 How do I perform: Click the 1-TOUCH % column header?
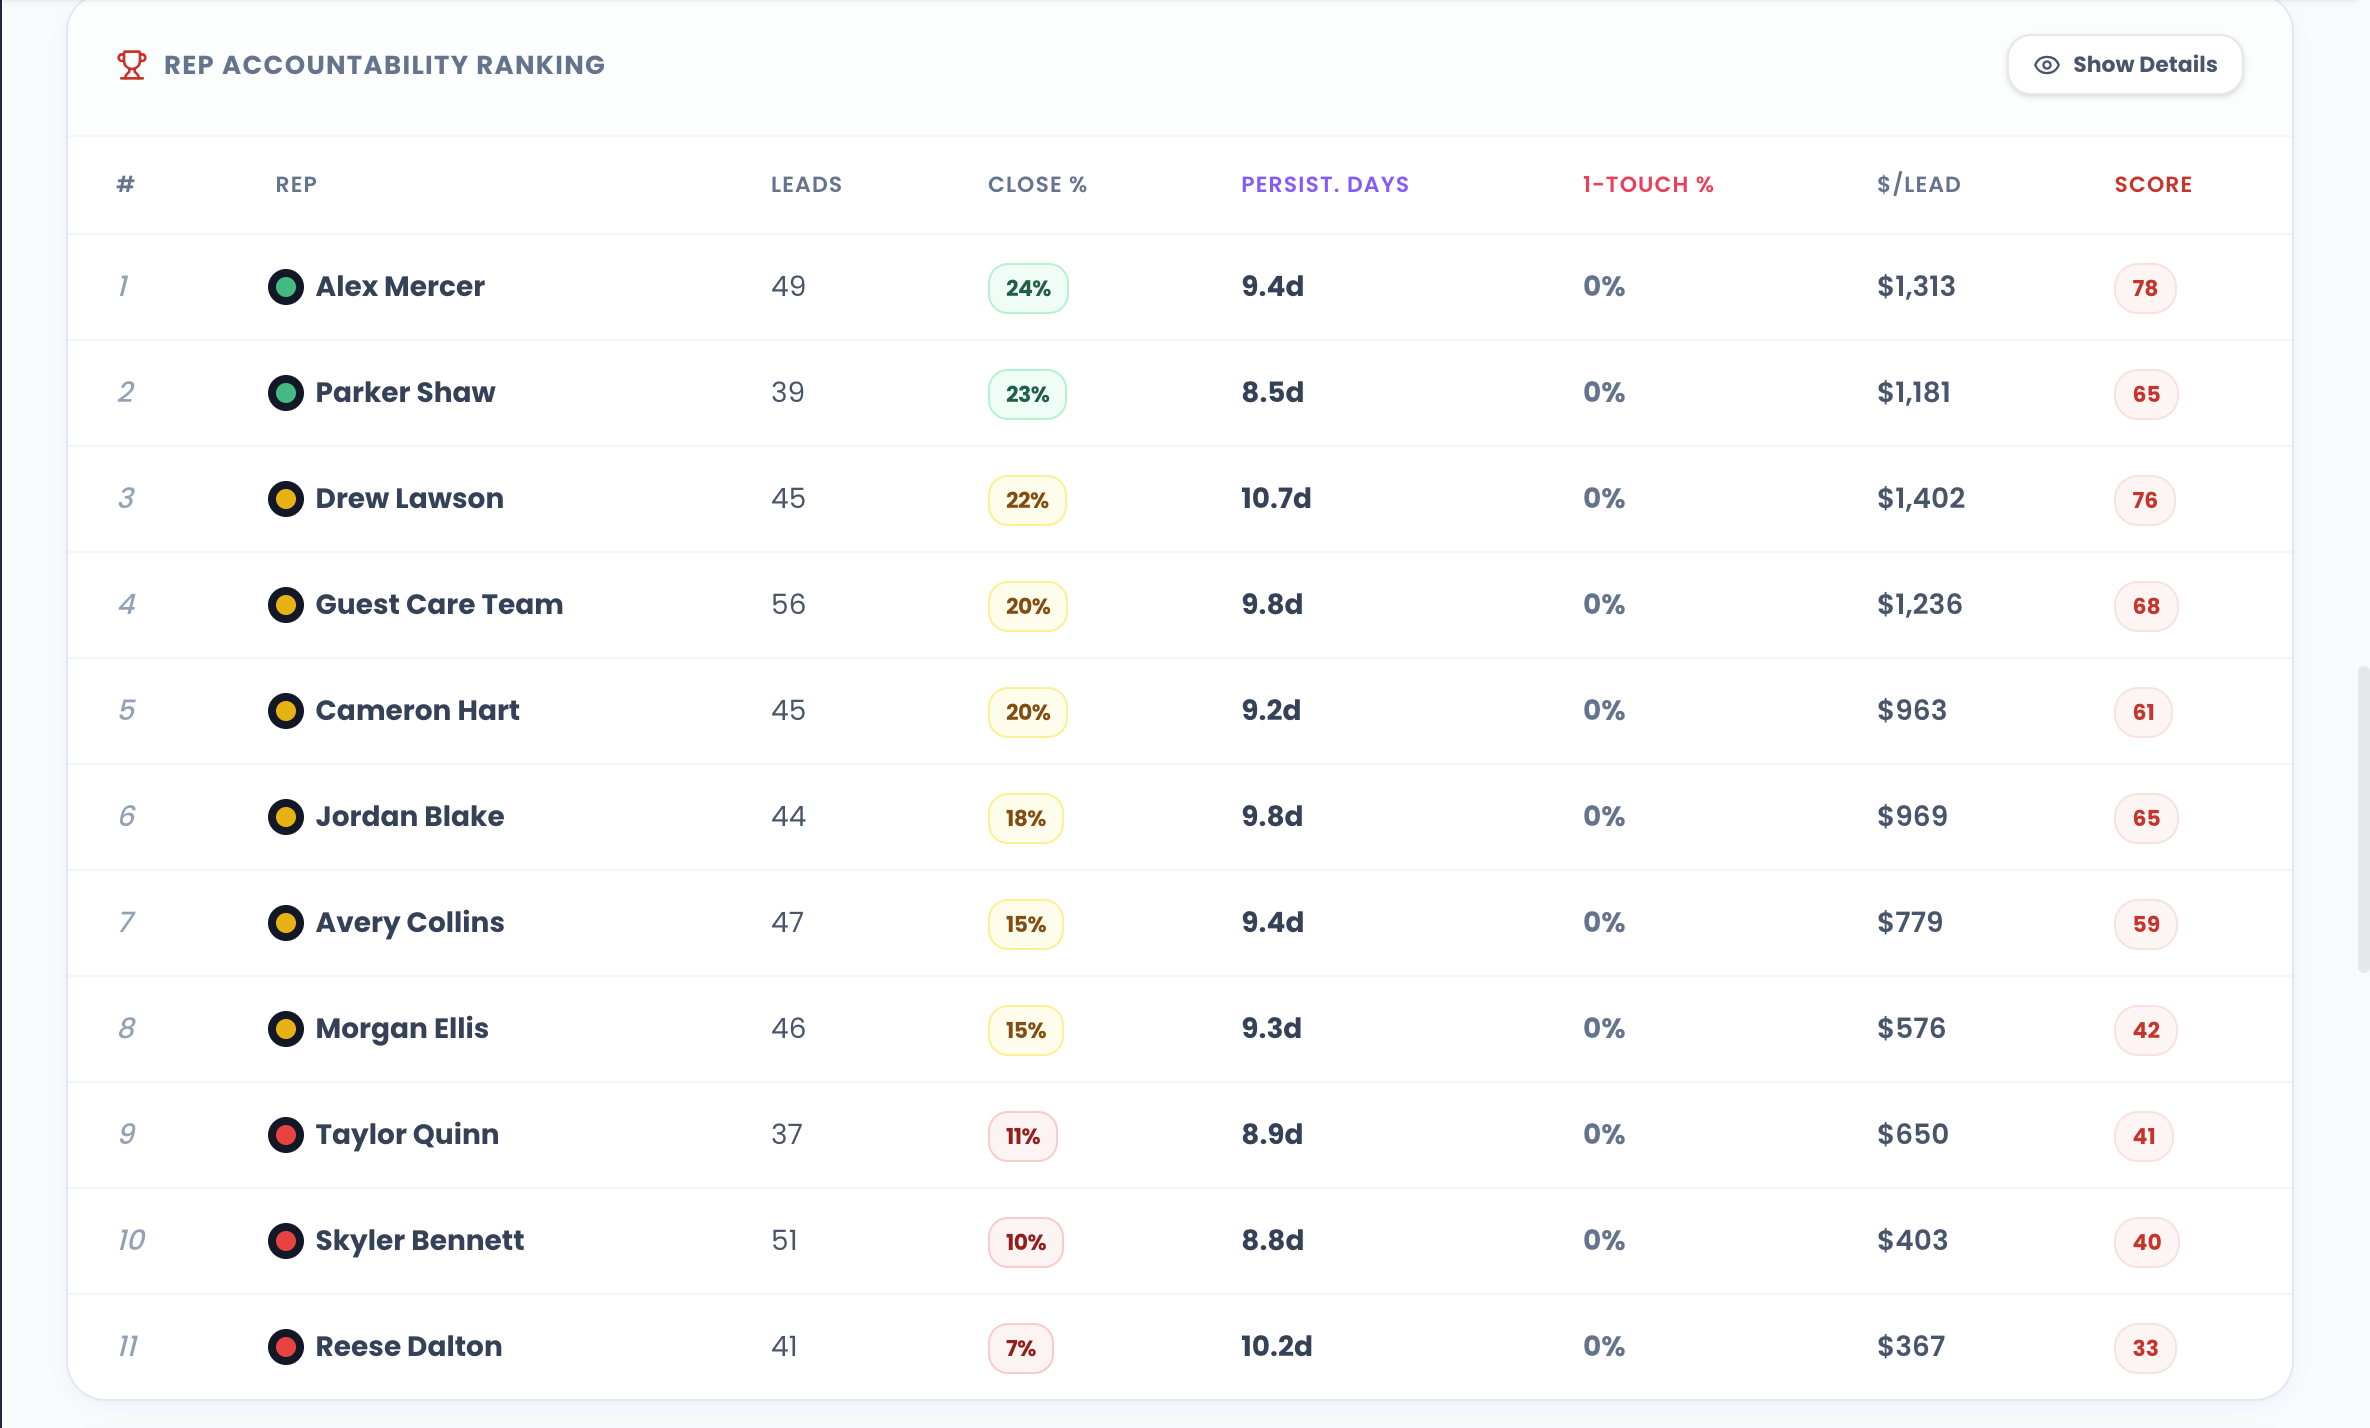tap(1647, 185)
